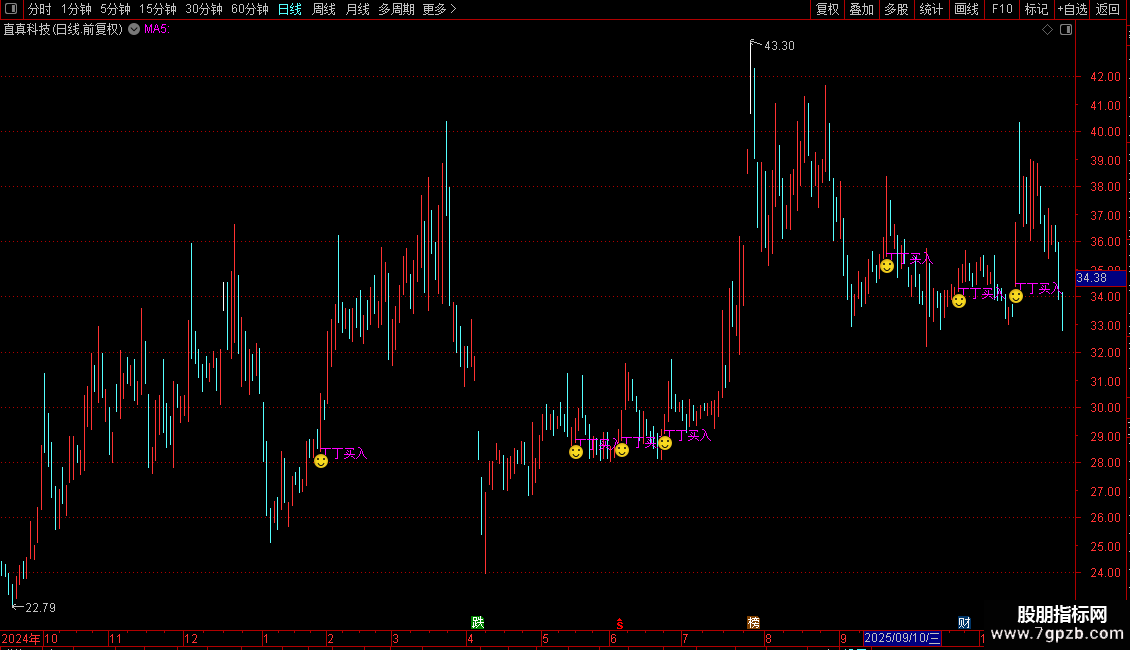The width and height of the screenshot is (1130, 650).
Task: Click the last smiley buy signal icon
Action: (1016, 295)
